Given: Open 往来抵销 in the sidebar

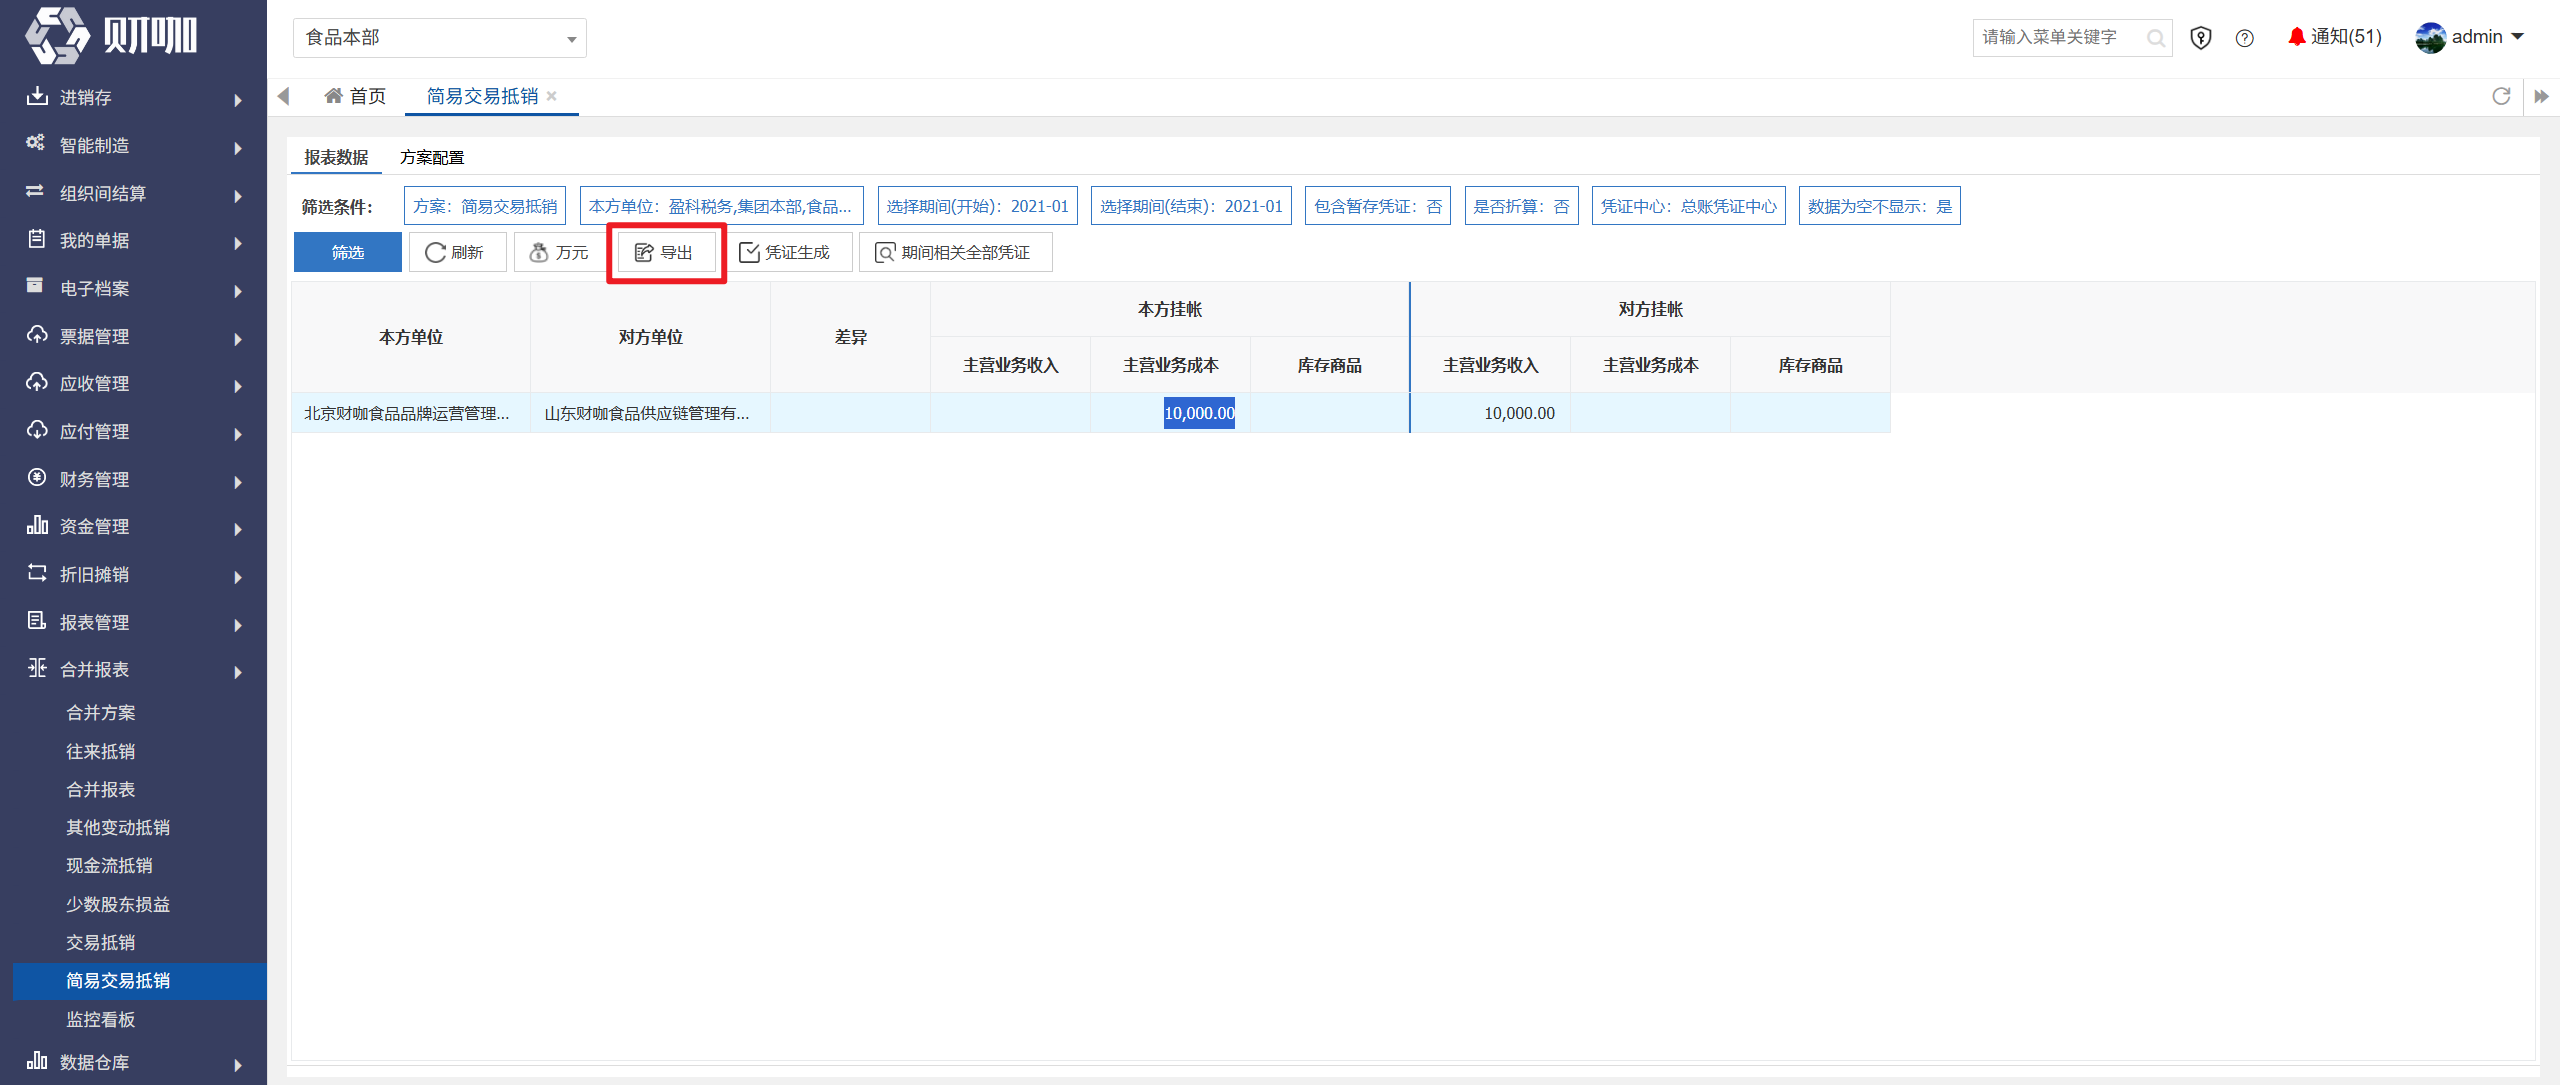Looking at the screenshot, I should point(100,751).
